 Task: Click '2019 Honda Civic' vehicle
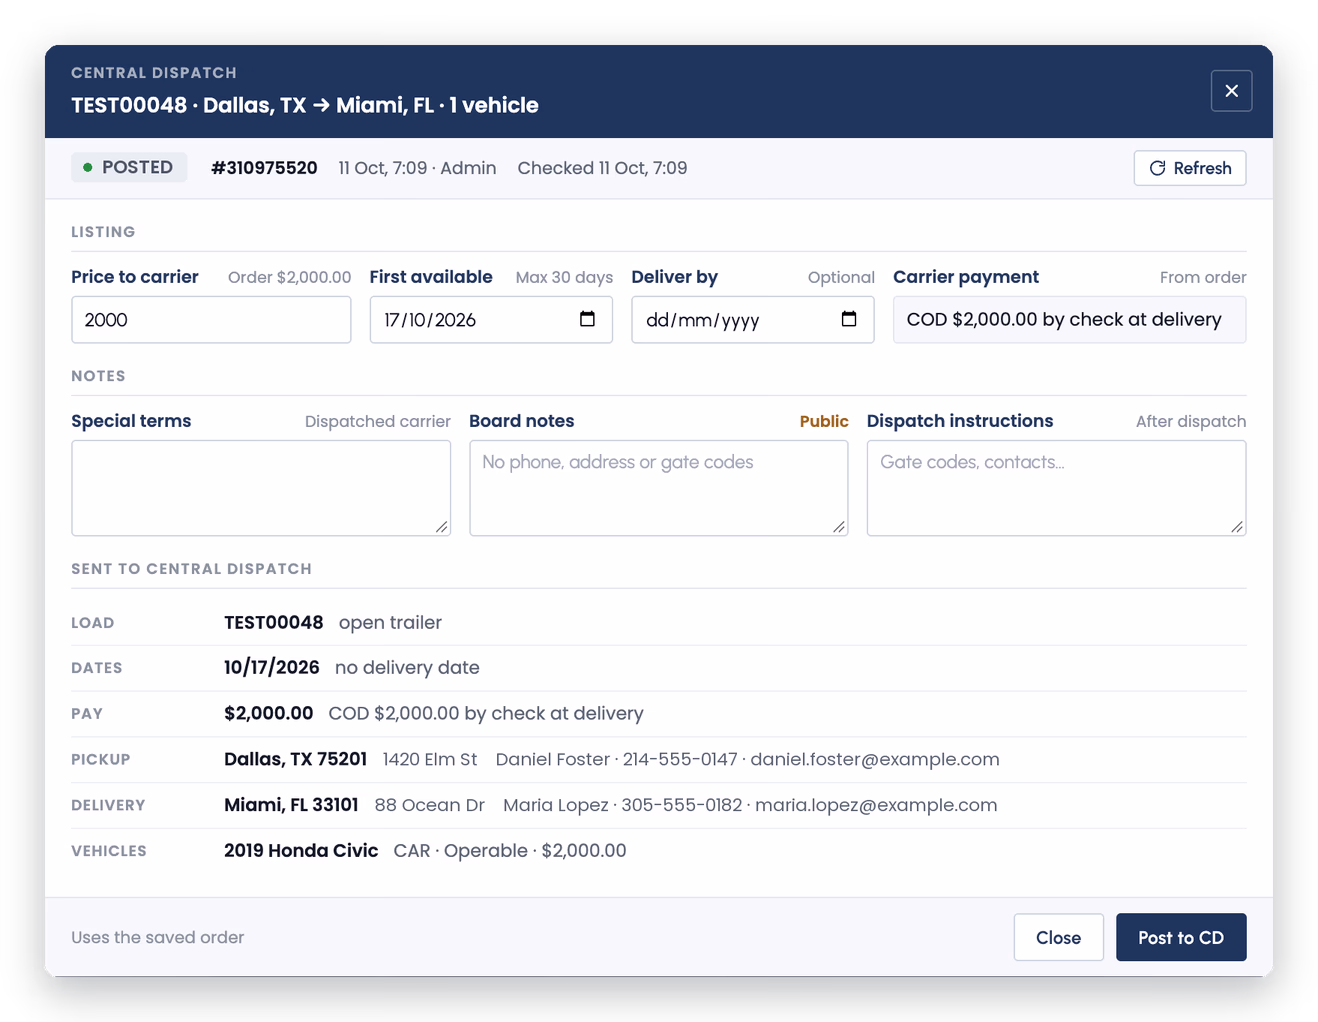(301, 851)
